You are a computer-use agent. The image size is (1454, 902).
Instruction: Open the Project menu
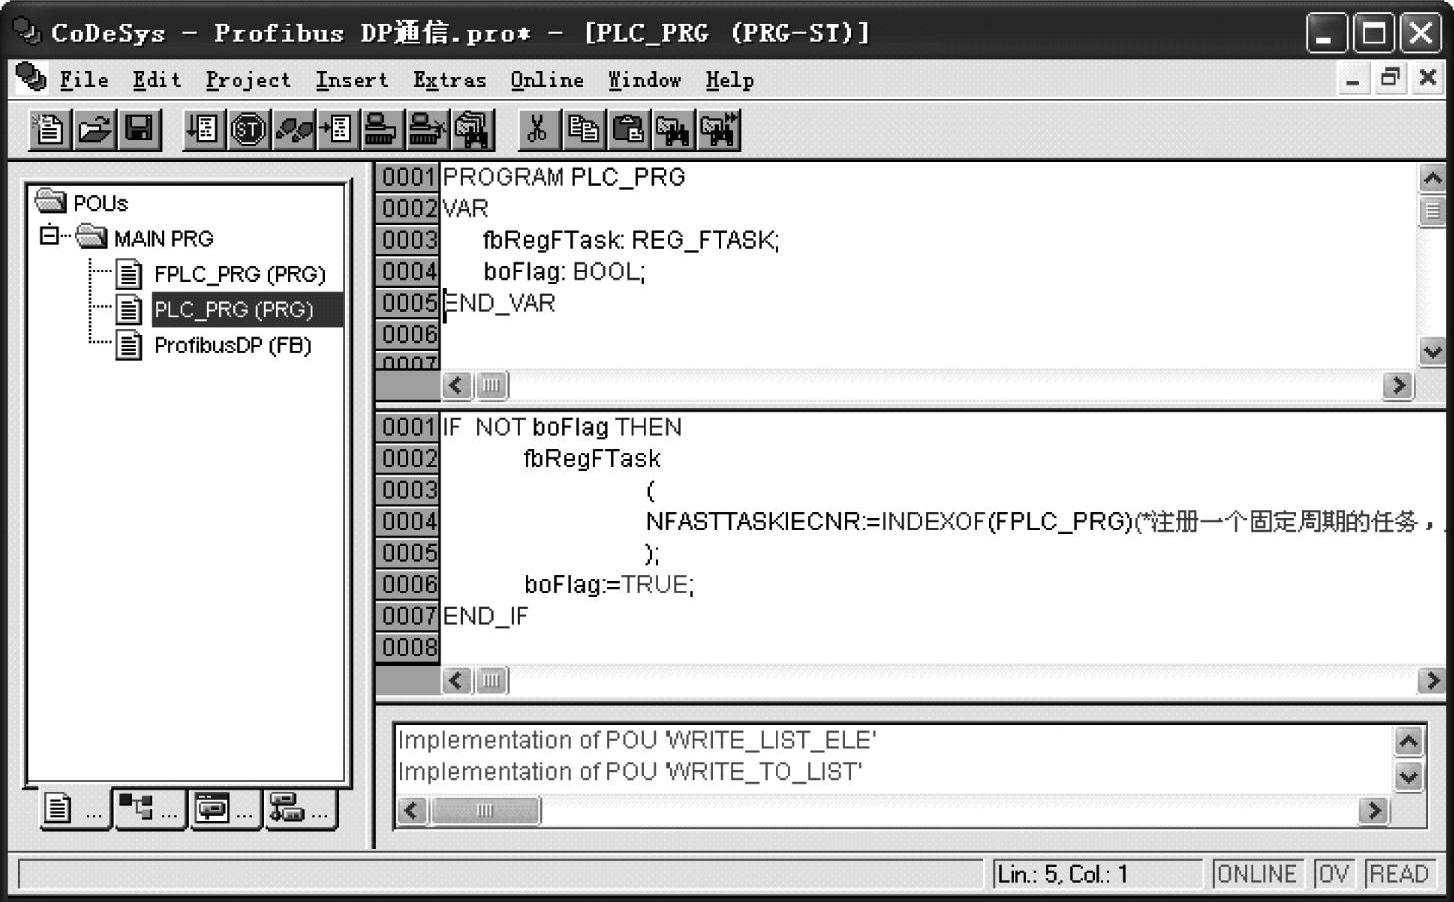(248, 80)
